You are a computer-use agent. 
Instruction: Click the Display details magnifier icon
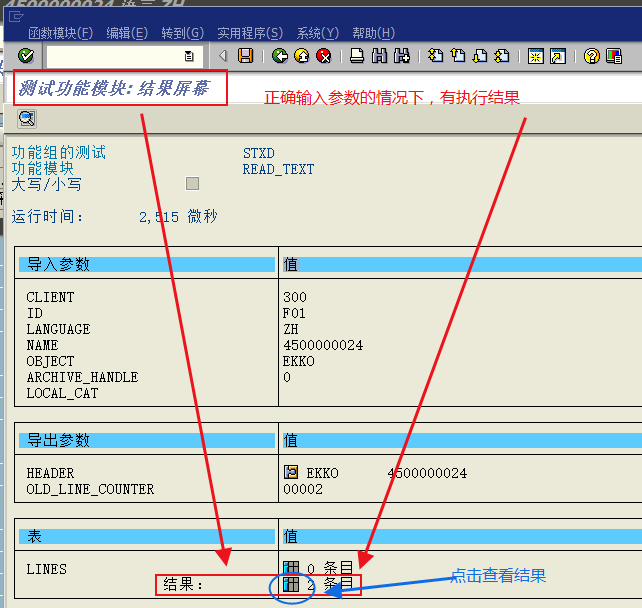[27, 119]
